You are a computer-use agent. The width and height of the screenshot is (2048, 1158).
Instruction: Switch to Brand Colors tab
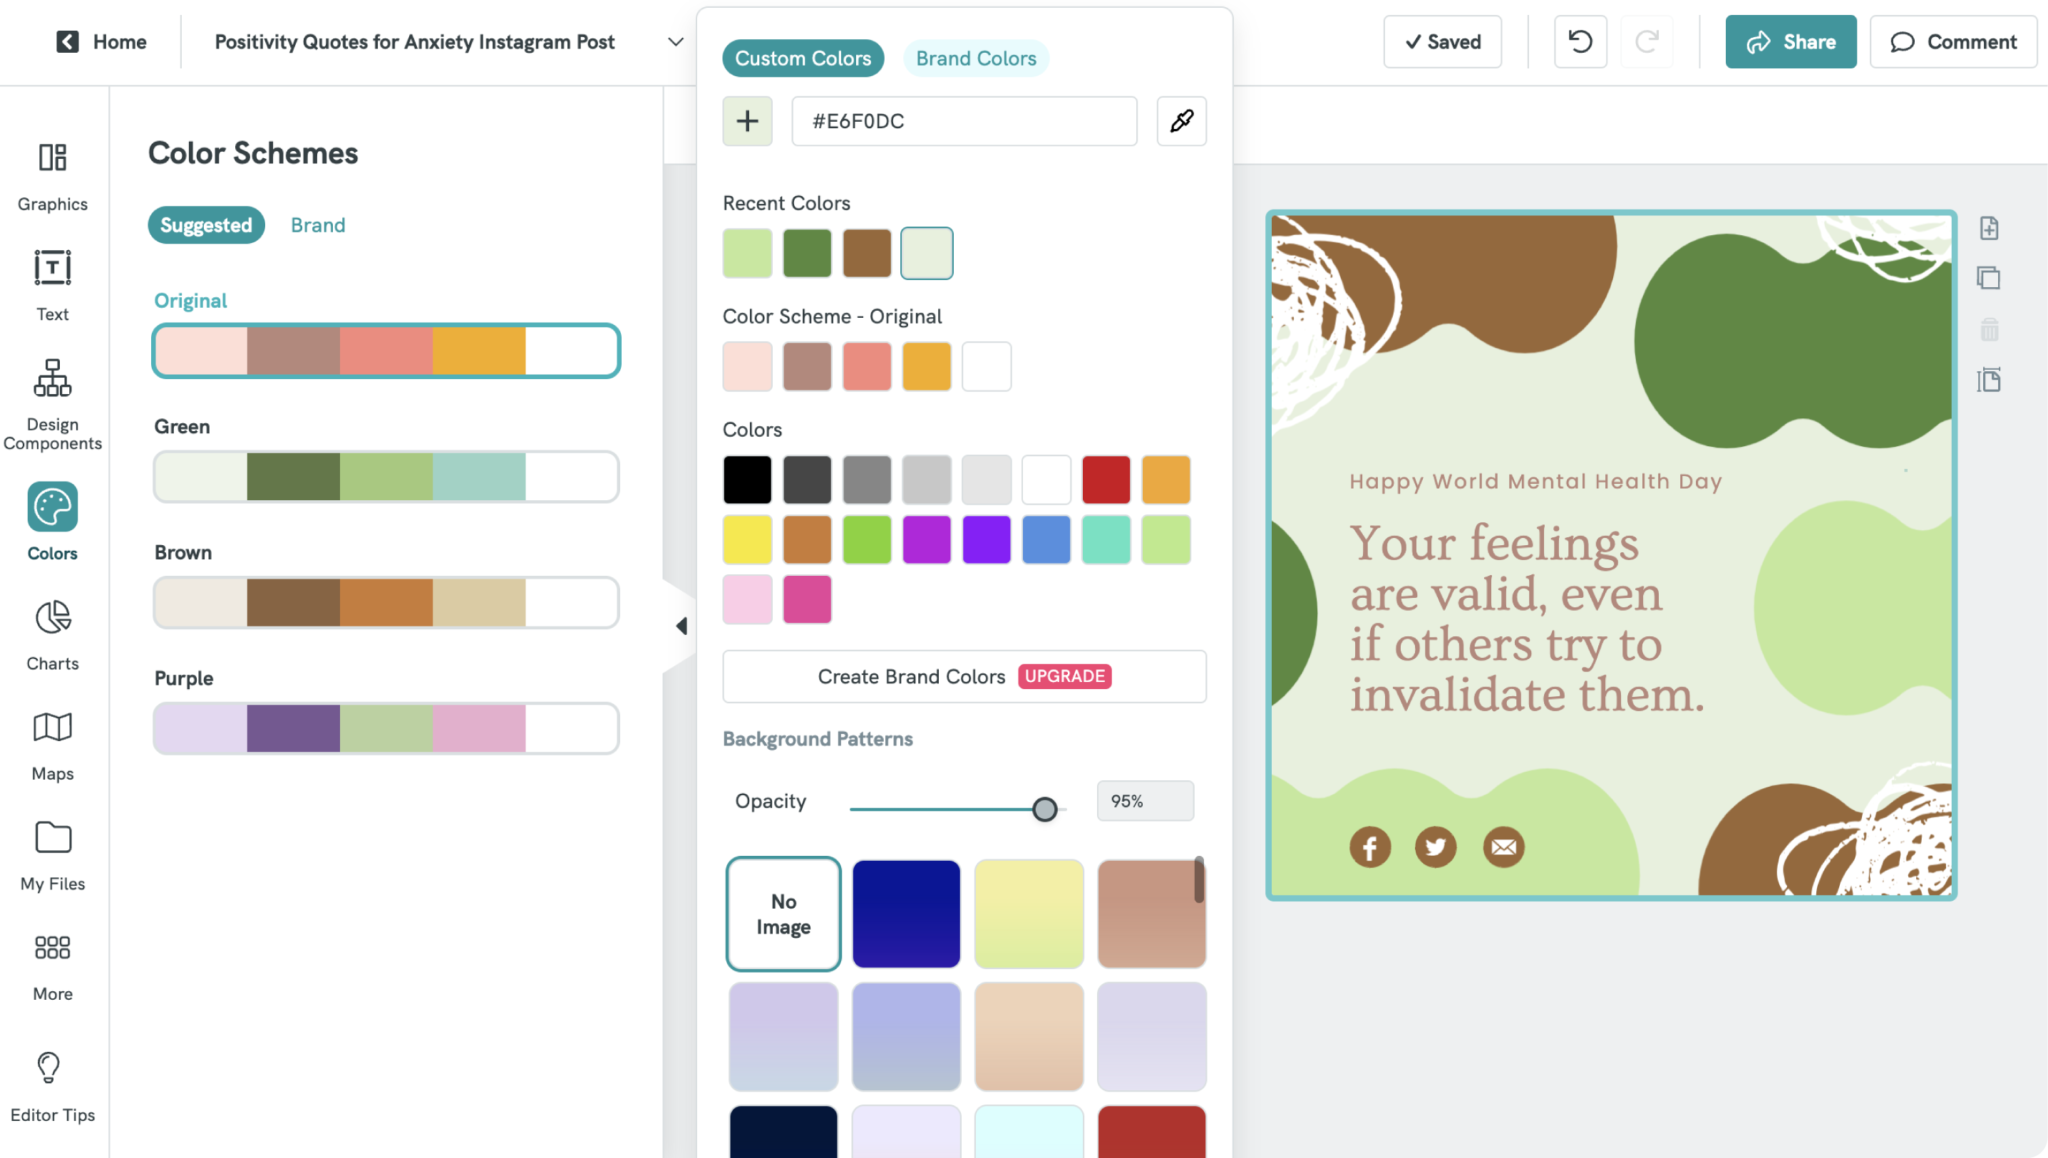(976, 58)
